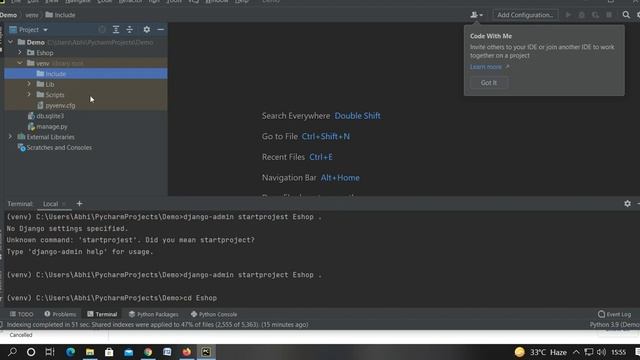Add a new terminal session tab
Viewport: 640px width, 360px height.
79,204
